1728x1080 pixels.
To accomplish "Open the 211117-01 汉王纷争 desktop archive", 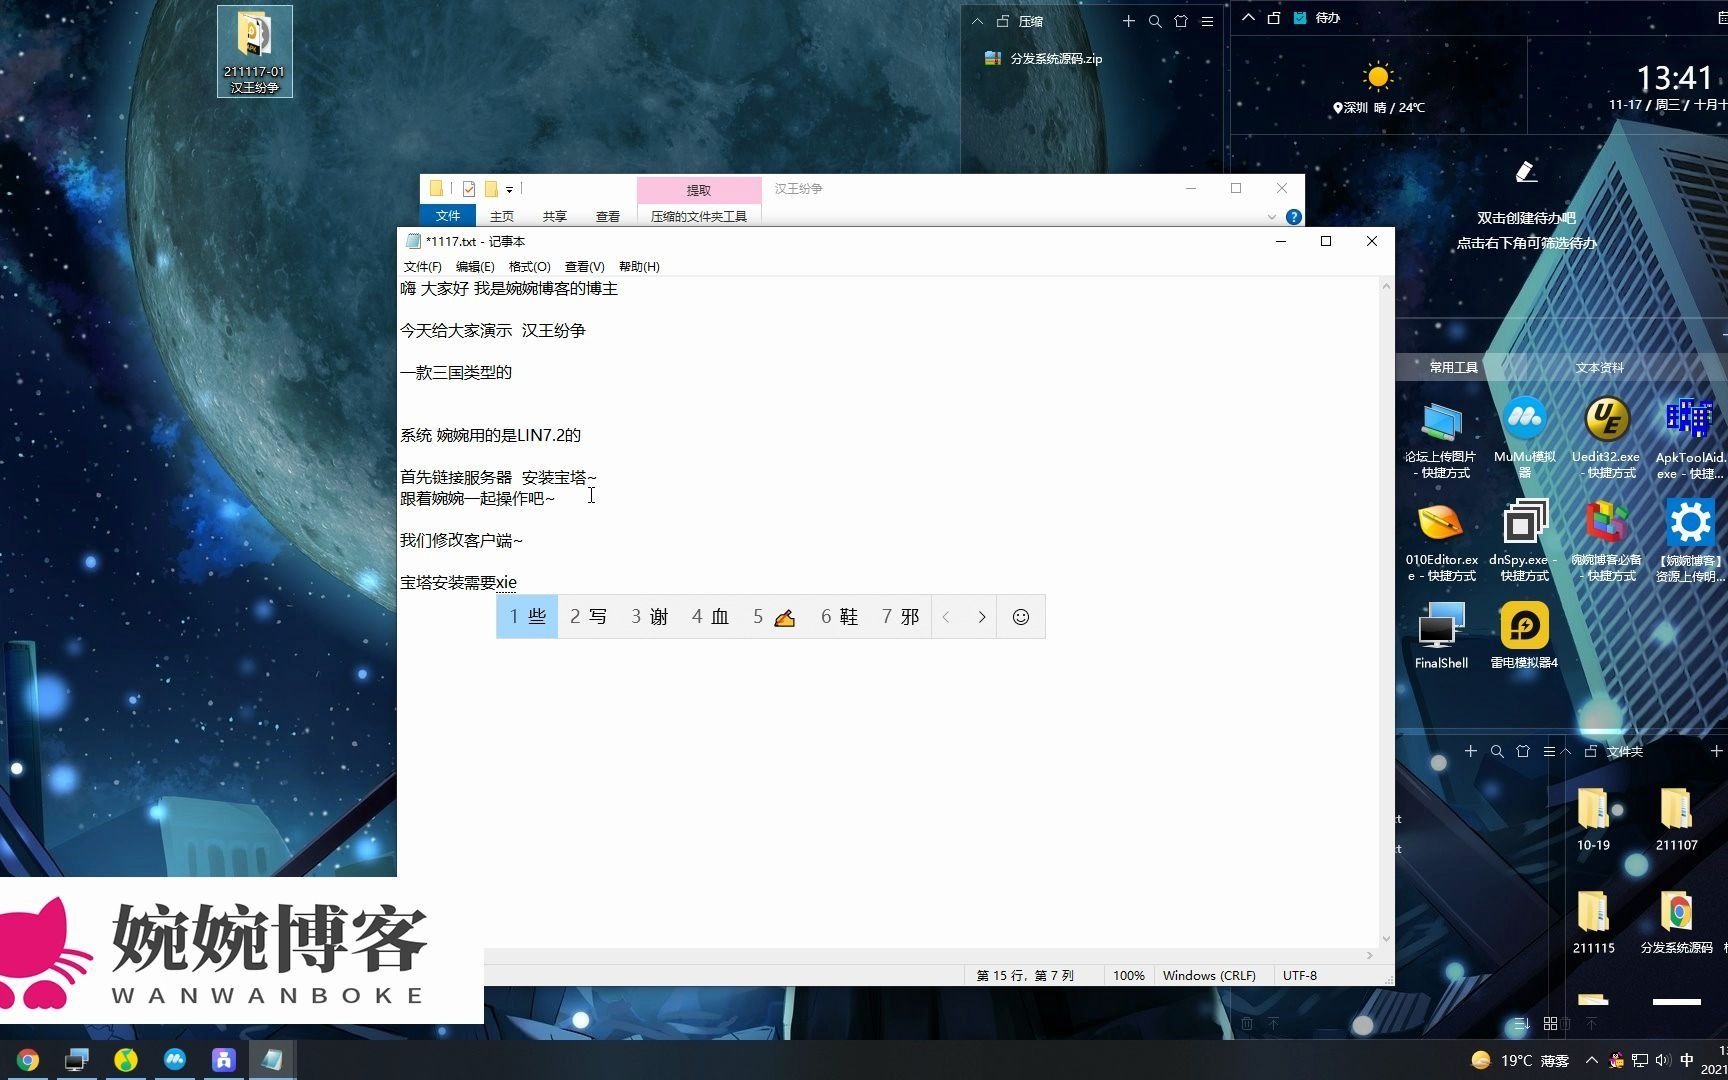I will click(x=255, y=51).
